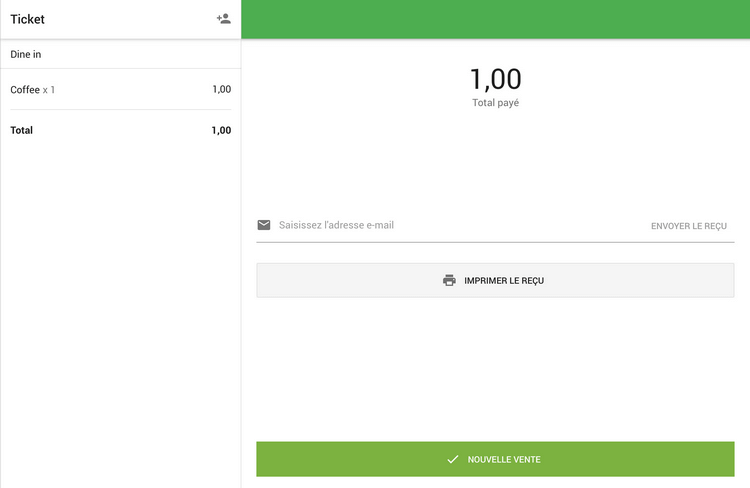The height and width of the screenshot is (488, 750).
Task: Click the large 1,00 paid amount
Action: click(x=495, y=79)
